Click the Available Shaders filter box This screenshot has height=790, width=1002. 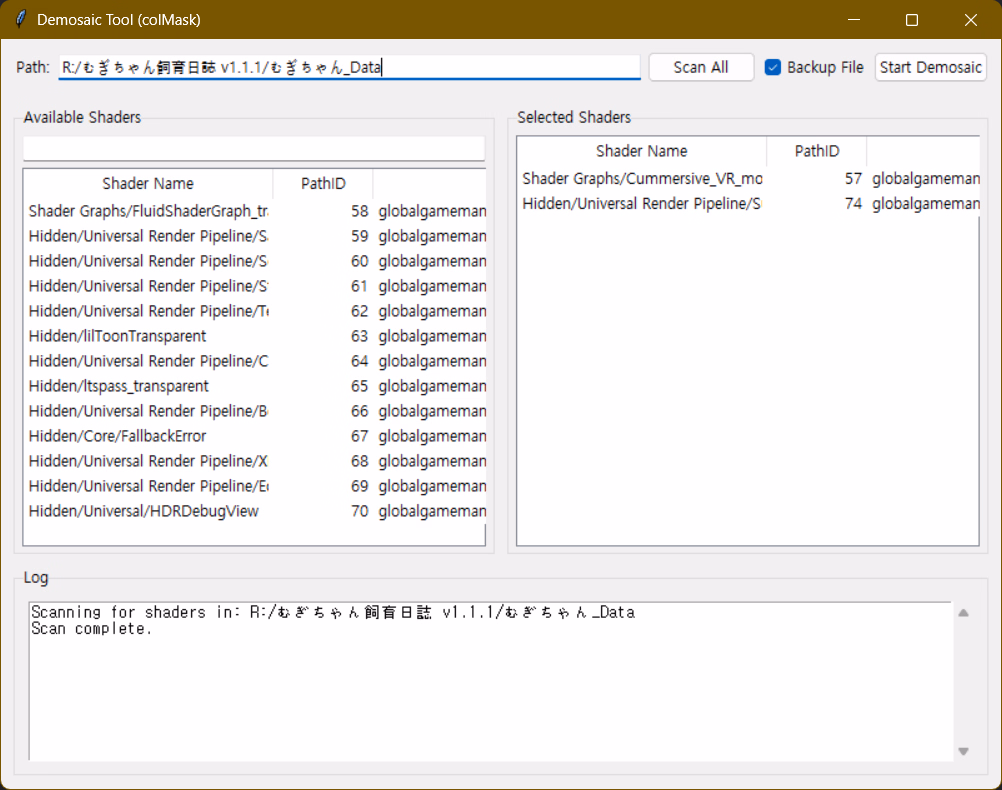click(253, 148)
